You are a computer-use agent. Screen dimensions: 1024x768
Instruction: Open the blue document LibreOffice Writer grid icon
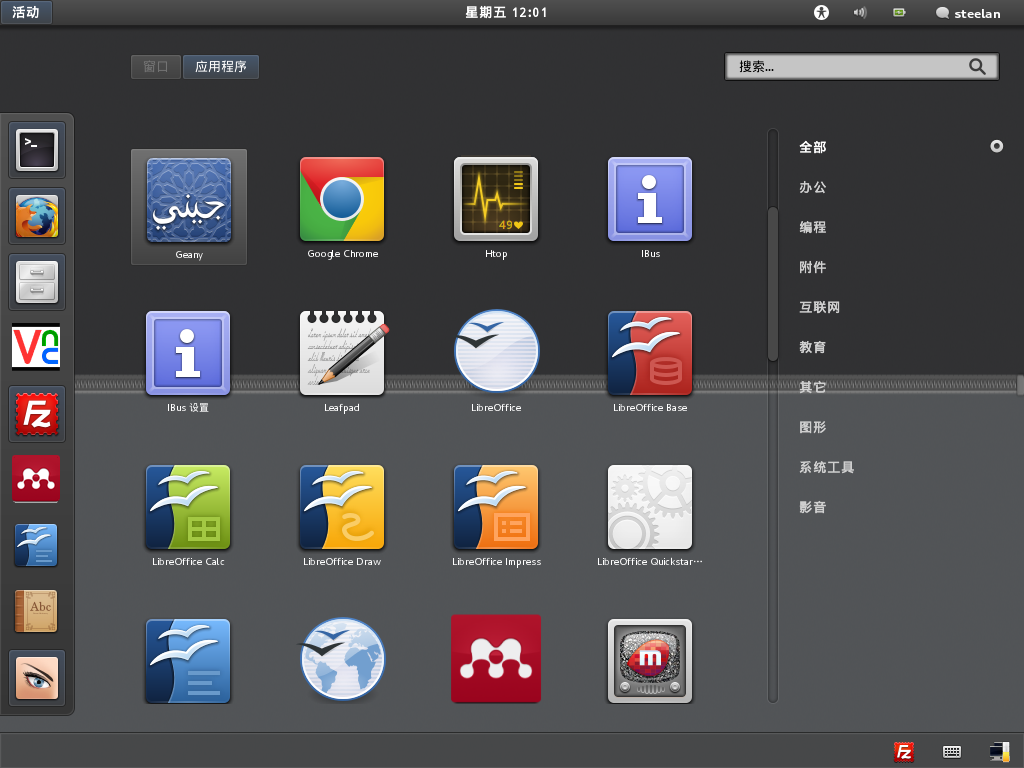point(188,661)
